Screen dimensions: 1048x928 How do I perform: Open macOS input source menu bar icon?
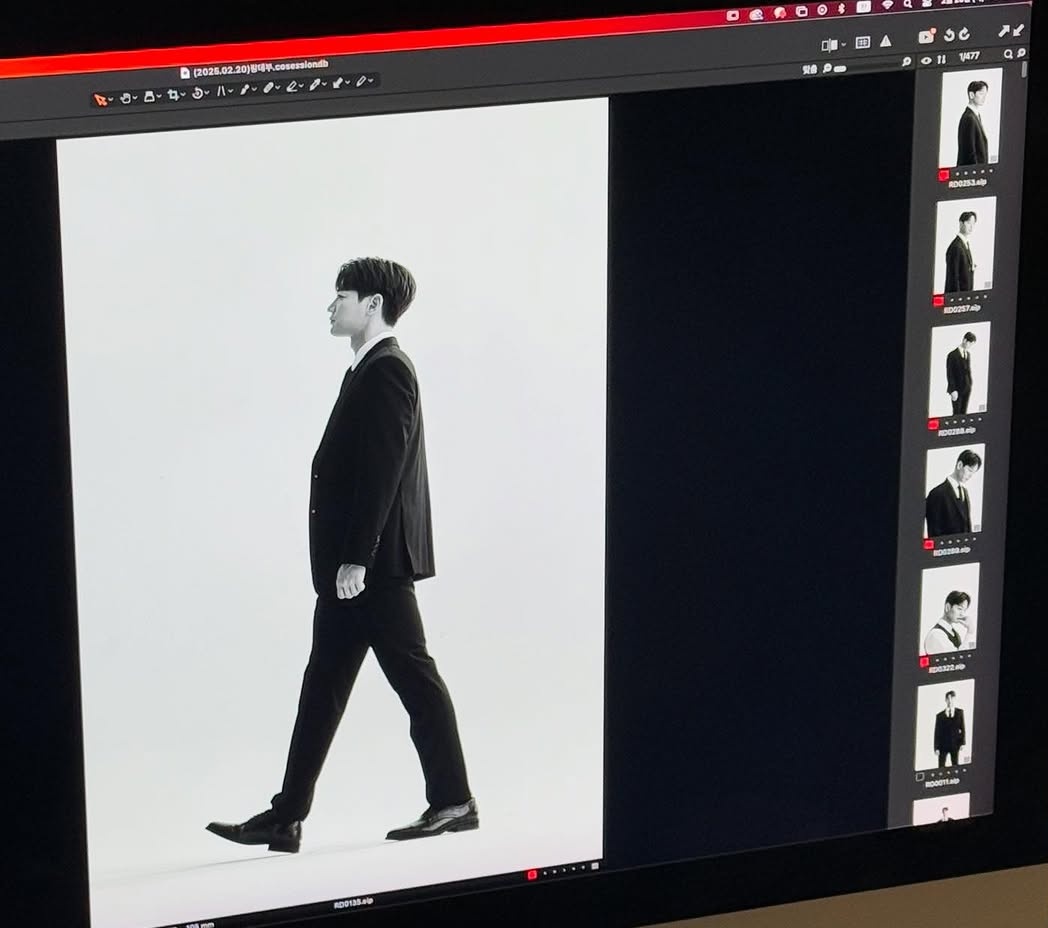[x=864, y=7]
